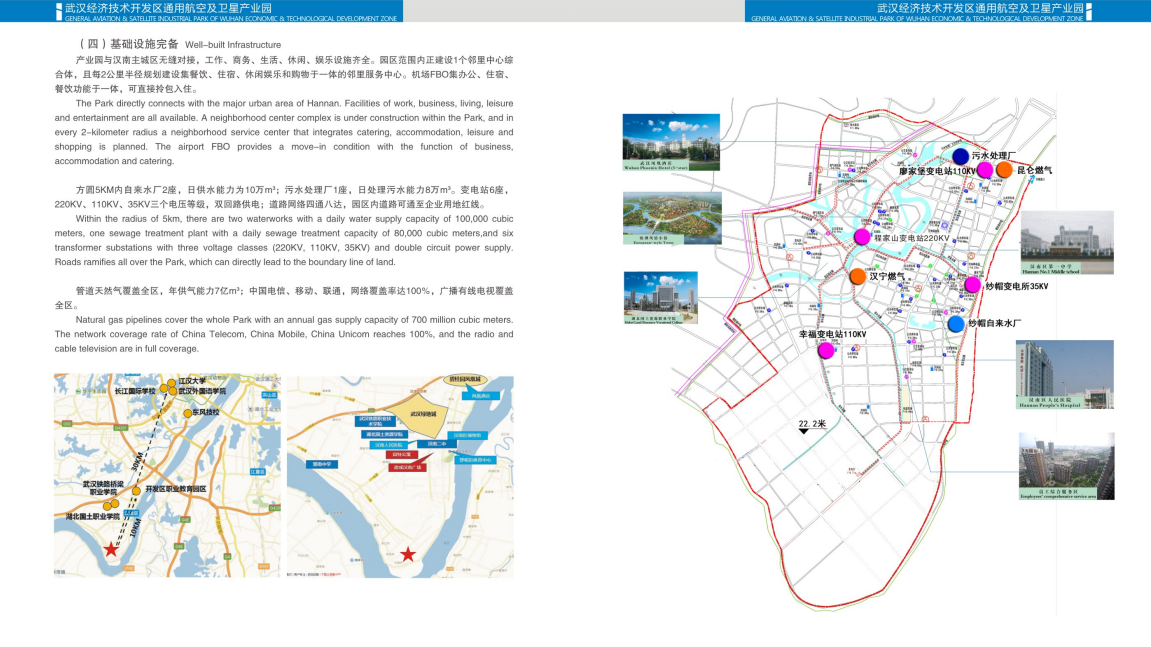Click the Chinese paragraph starting 产业园与汉南主城区

283,74
